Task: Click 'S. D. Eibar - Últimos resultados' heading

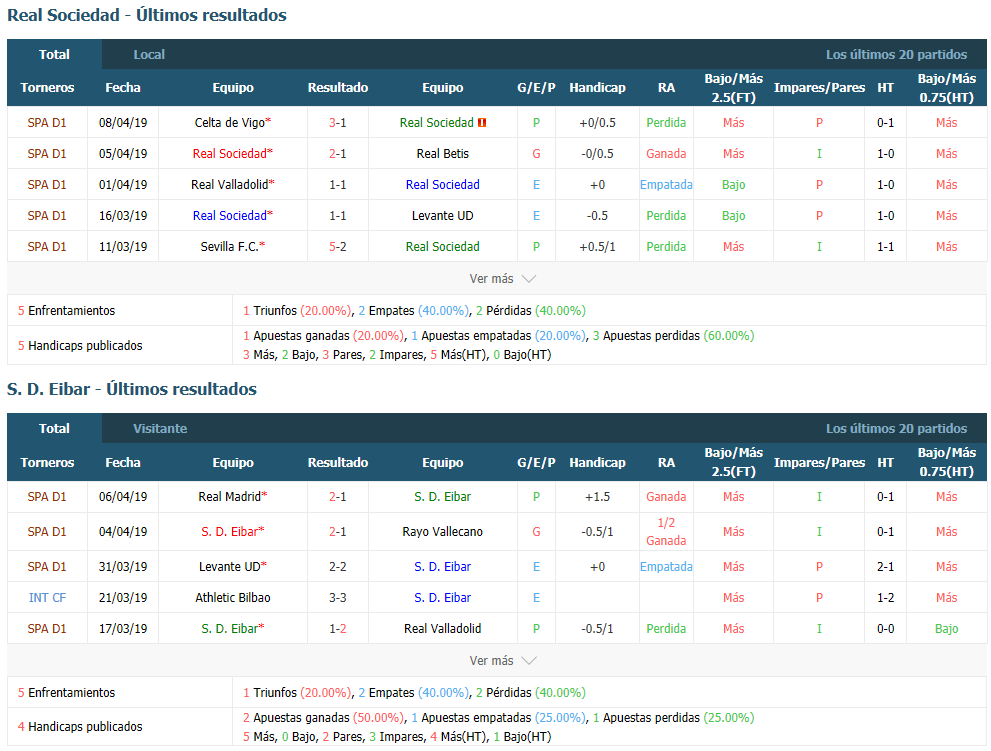Action: [x=132, y=389]
